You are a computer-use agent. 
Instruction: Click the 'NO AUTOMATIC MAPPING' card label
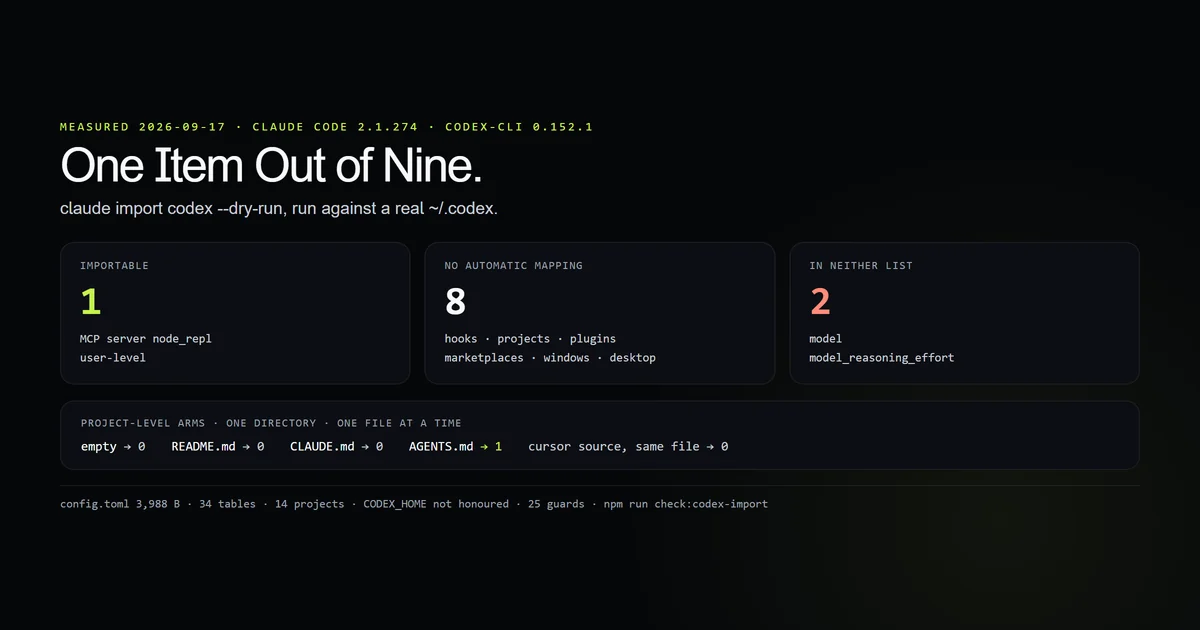click(x=513, y=266)
